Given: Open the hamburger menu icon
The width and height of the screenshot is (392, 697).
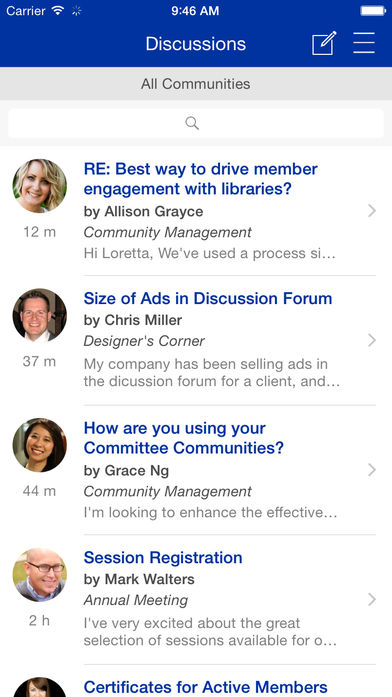Looking at the screenshot, I should (x=364, y=44).
